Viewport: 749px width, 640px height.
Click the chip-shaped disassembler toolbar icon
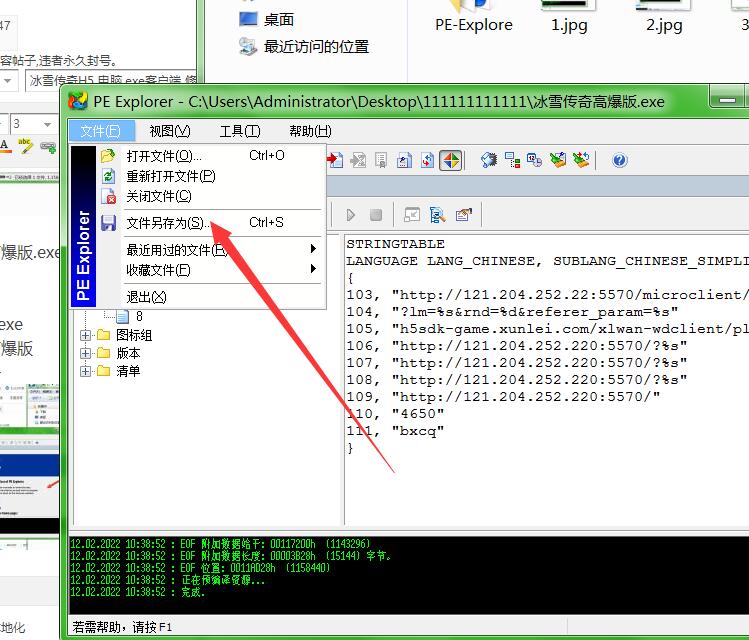click(x=489, y=160)
